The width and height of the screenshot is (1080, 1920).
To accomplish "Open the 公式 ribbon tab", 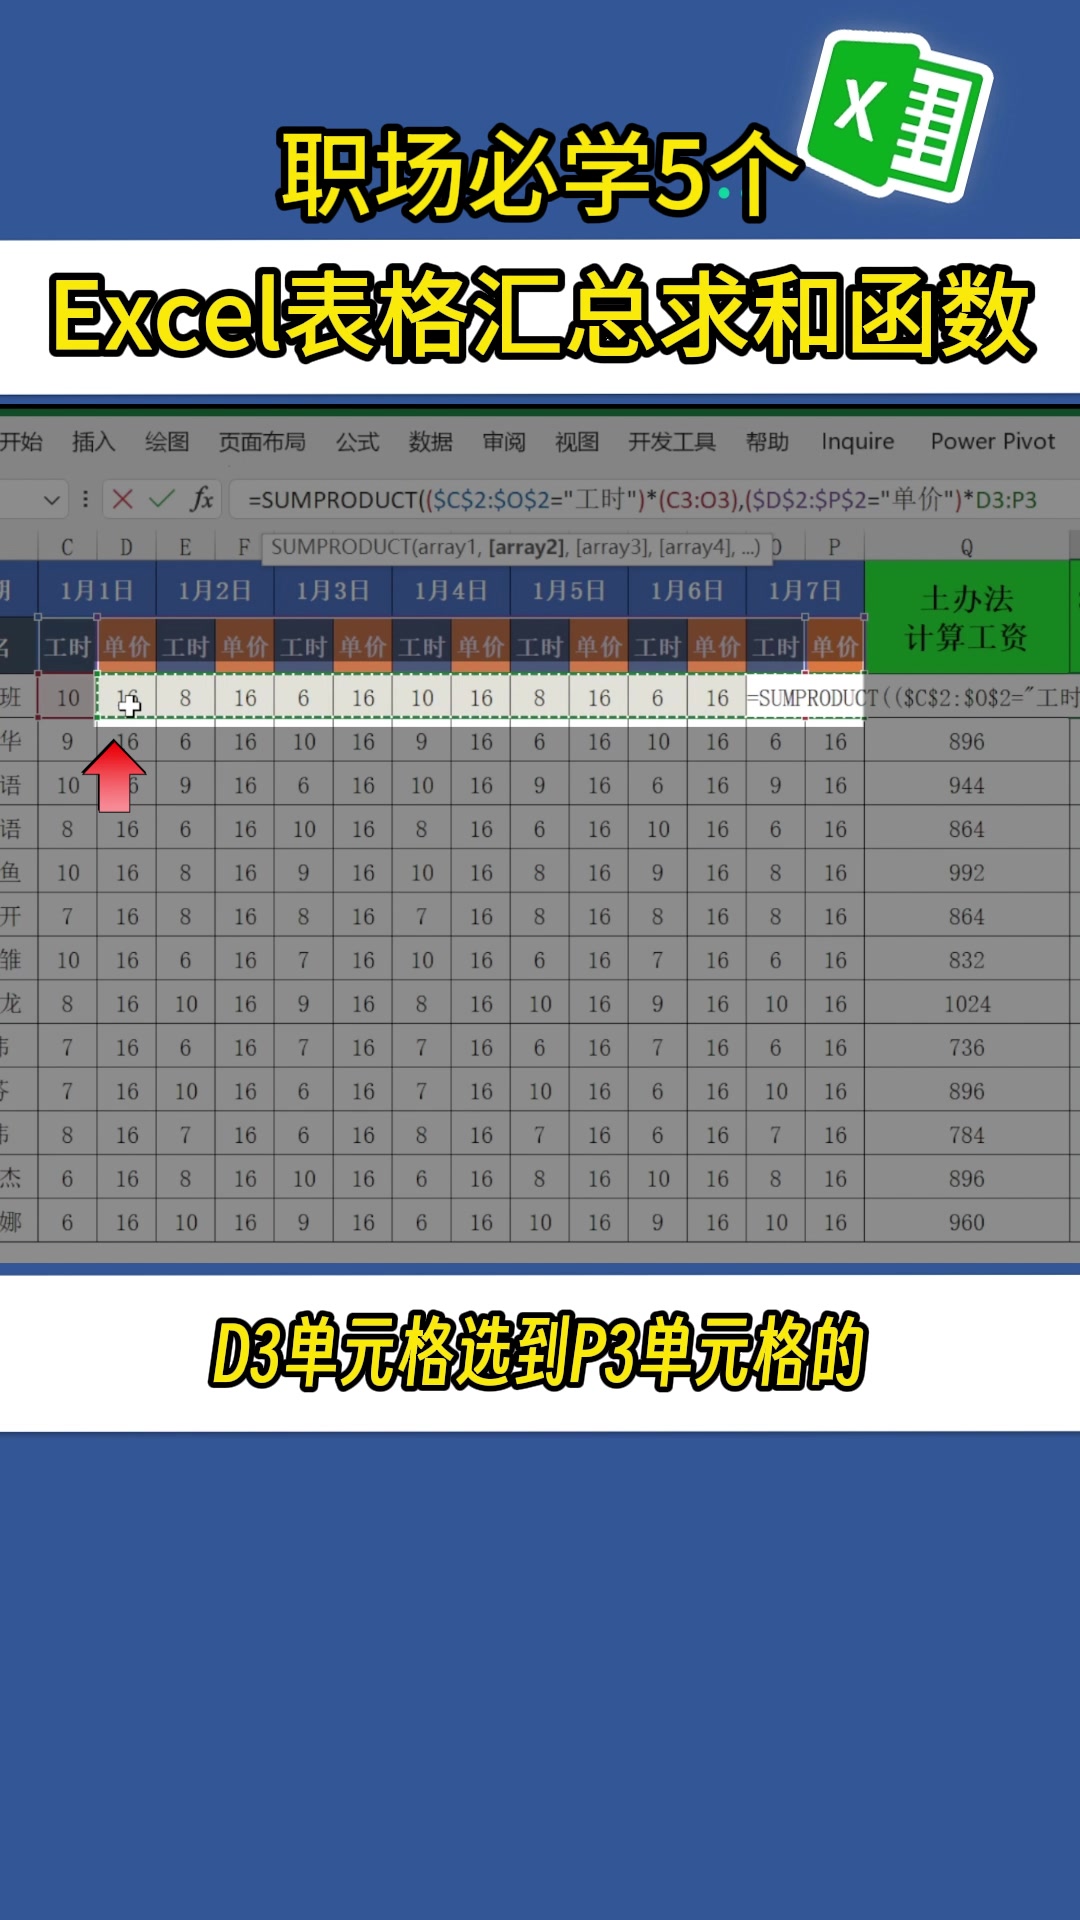I will pos(357,441).
